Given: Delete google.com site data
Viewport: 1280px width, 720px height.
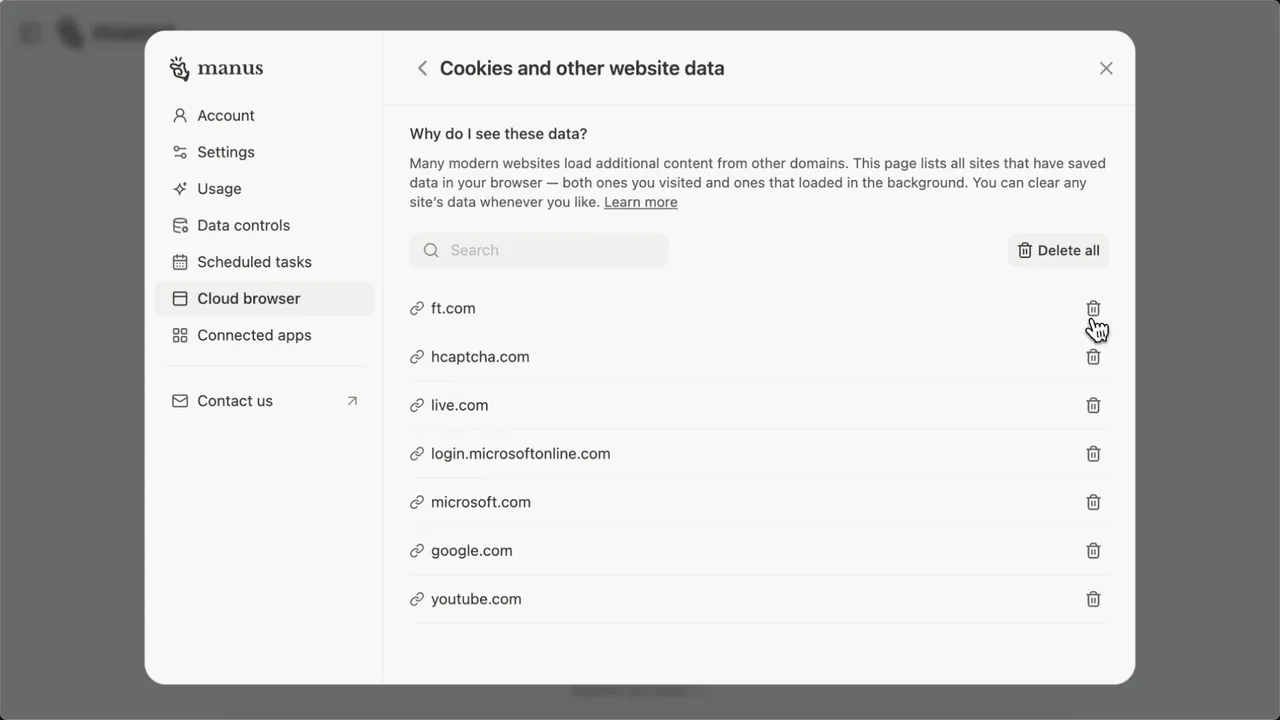Looking at the screenshot, I should pos(1093,551).
